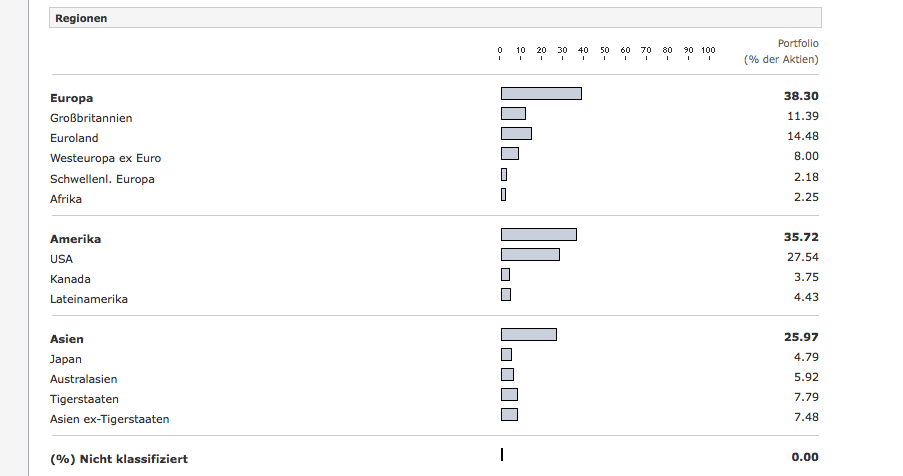
Task: Click the Asien percentage bar
Action: (x=529, y=335)
